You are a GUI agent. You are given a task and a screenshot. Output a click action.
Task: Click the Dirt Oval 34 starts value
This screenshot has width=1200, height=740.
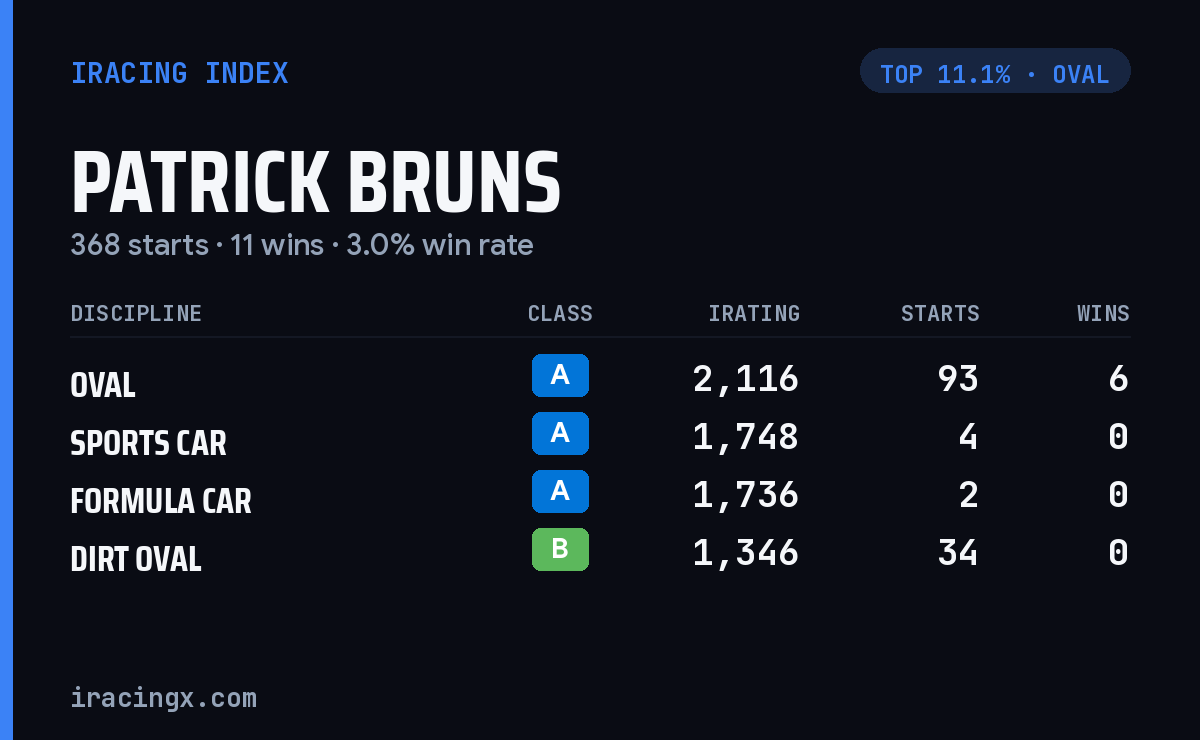[x=958, y=553]
